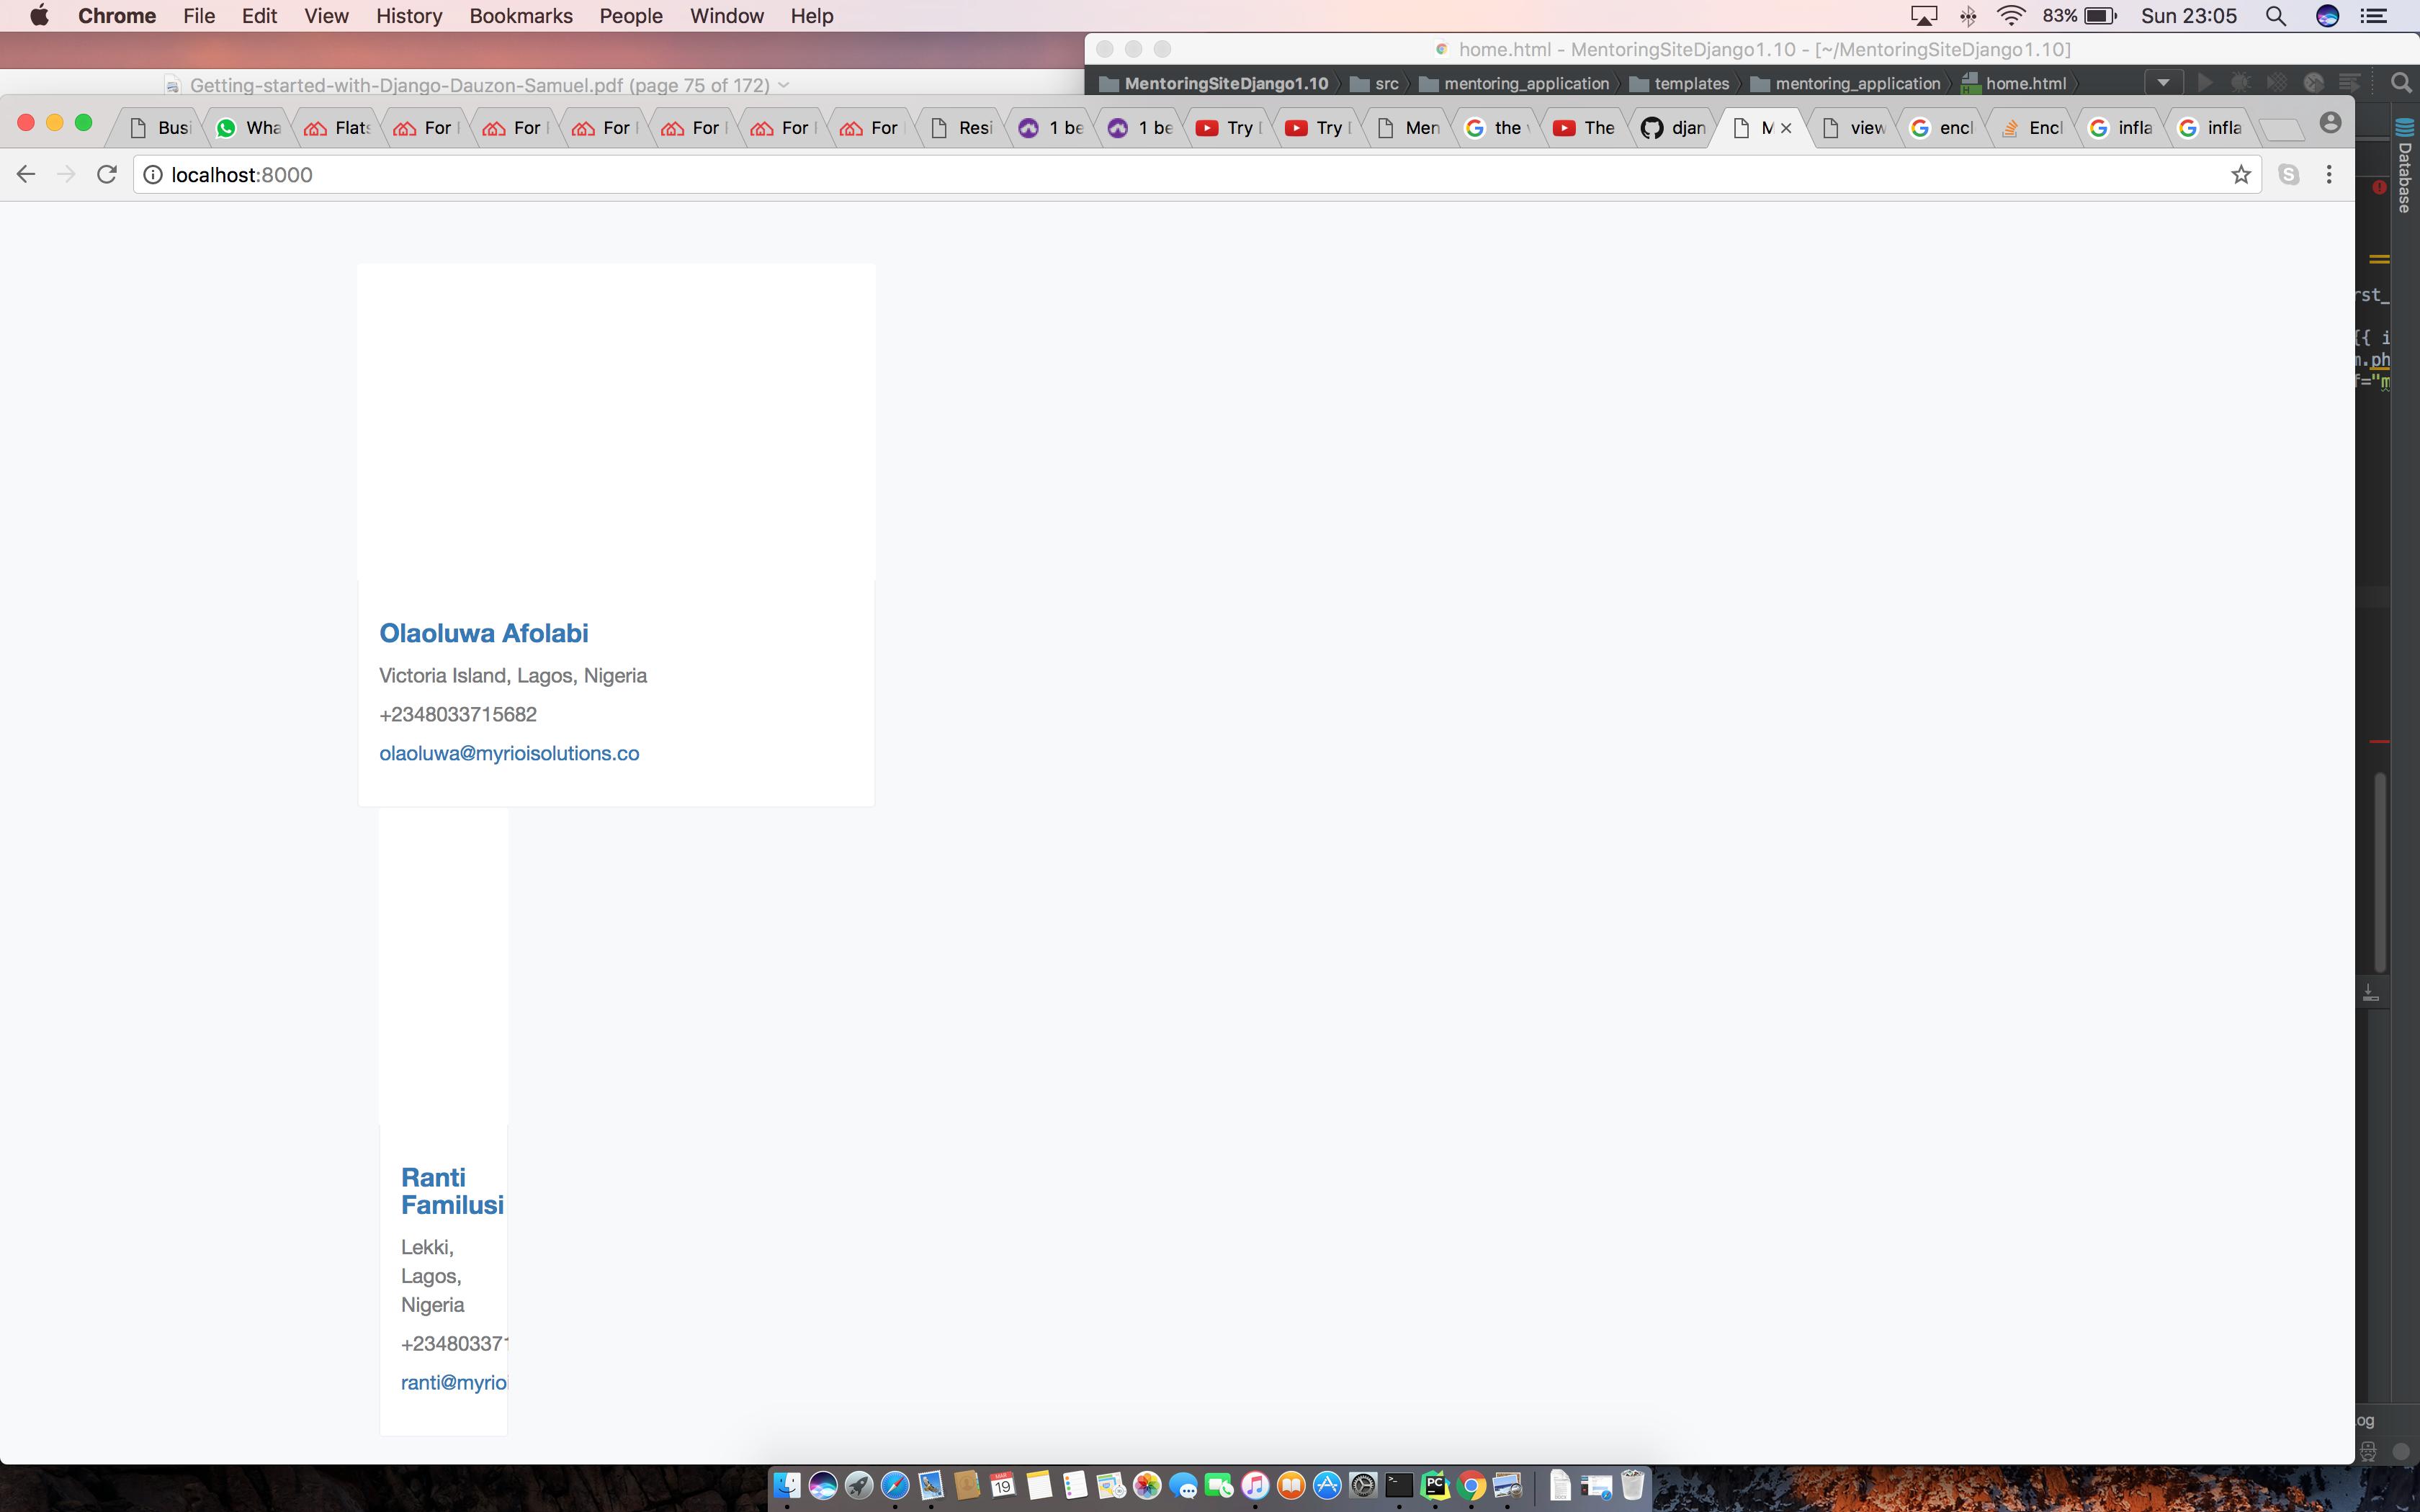Switch to the GitHub djan tab
Image resolution: width=2420 pixels, height=1512 pixels.
[1674, 128]
